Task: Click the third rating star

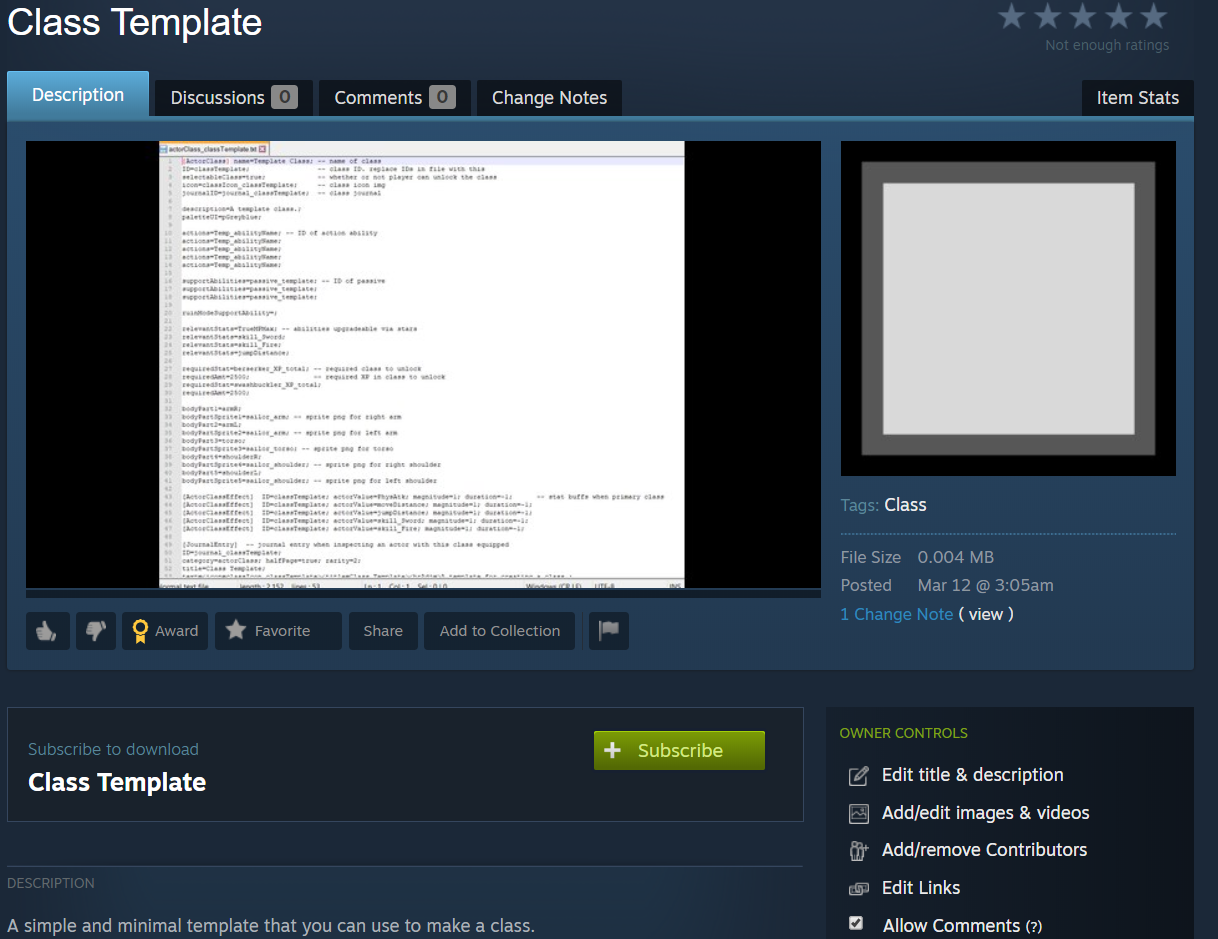Action: [x=1083, y=16]
